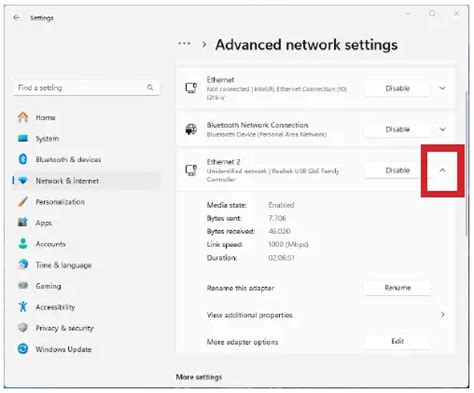Viewport: 474px width, 393px height.
Task: Open the Windows Update icon
Action: (23, 349)
